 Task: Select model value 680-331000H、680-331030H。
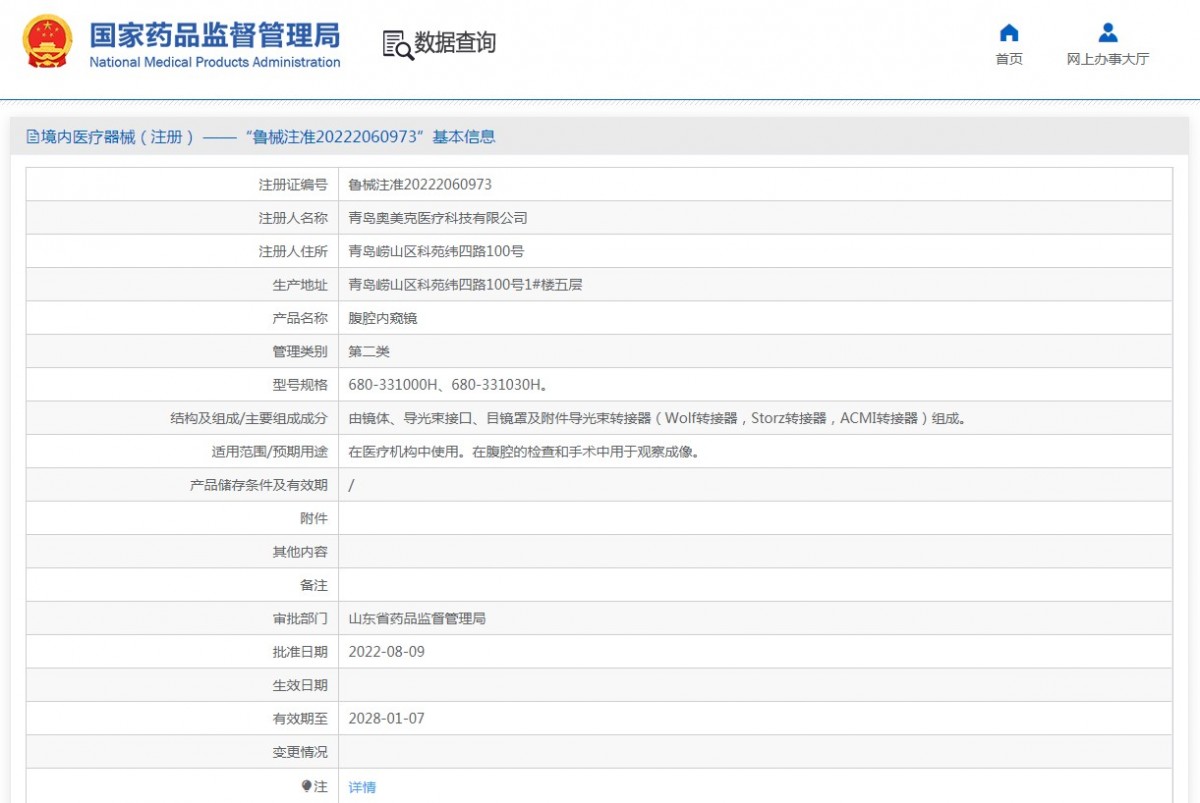(x=447, y=385)
